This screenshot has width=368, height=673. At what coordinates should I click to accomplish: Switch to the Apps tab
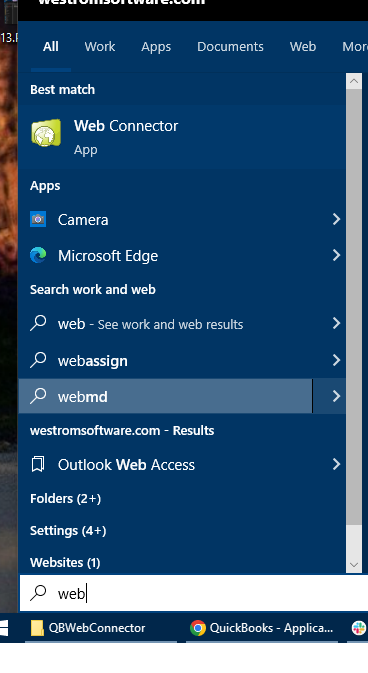click(x=156, y=47)
